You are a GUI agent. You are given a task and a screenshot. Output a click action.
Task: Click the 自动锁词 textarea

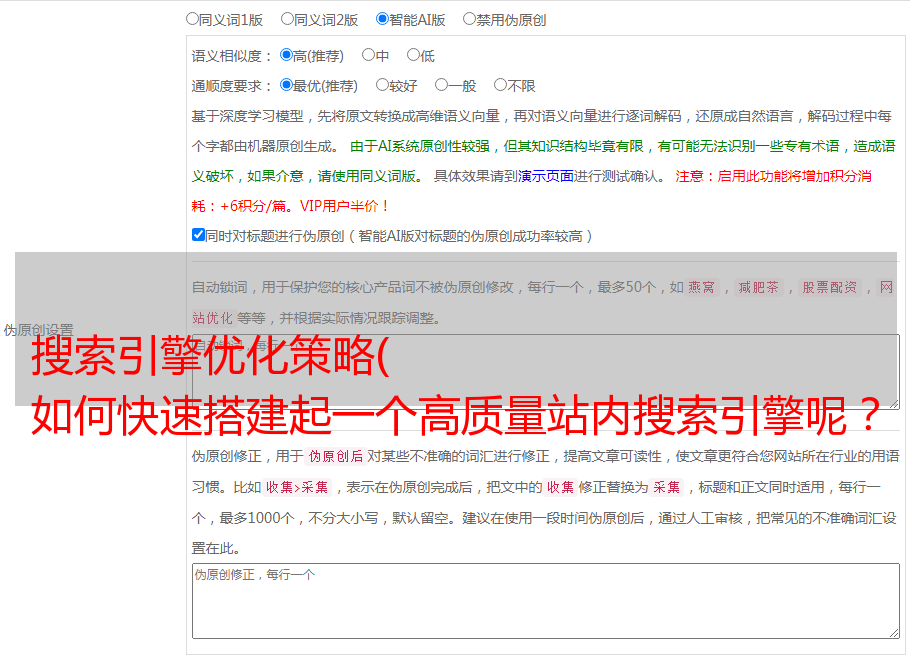click(546, 372)
